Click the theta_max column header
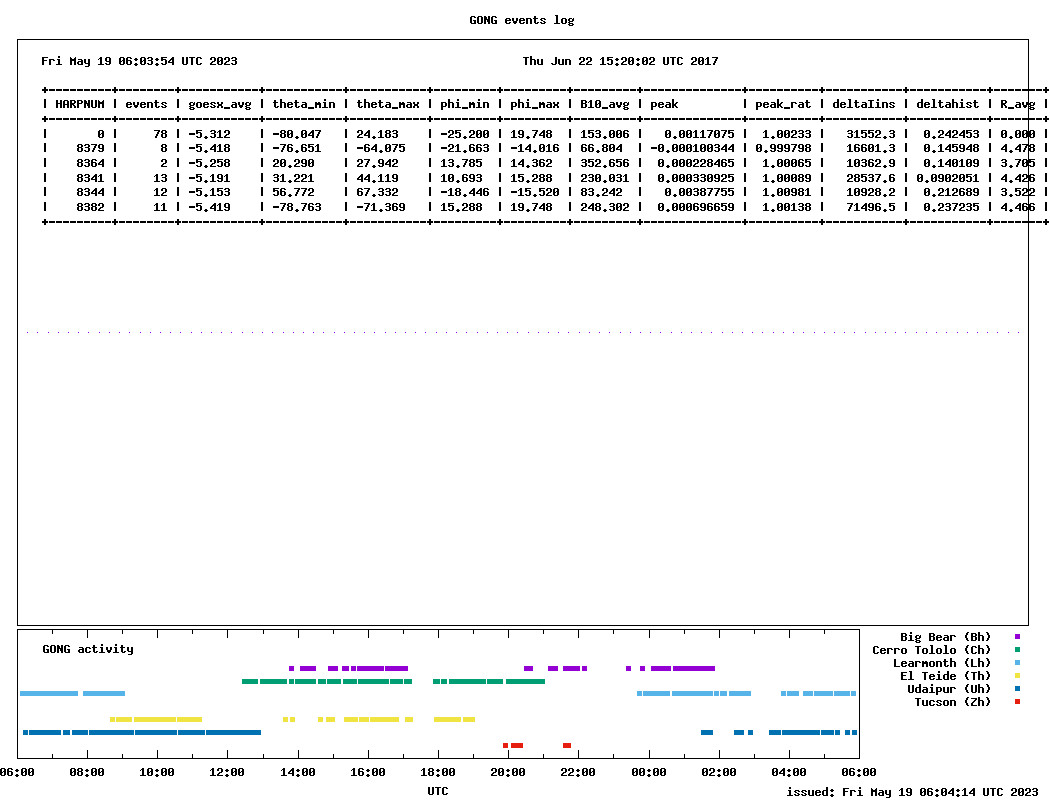The width and height of the screenshot is (1050, 800). click(x=388, y=104)
